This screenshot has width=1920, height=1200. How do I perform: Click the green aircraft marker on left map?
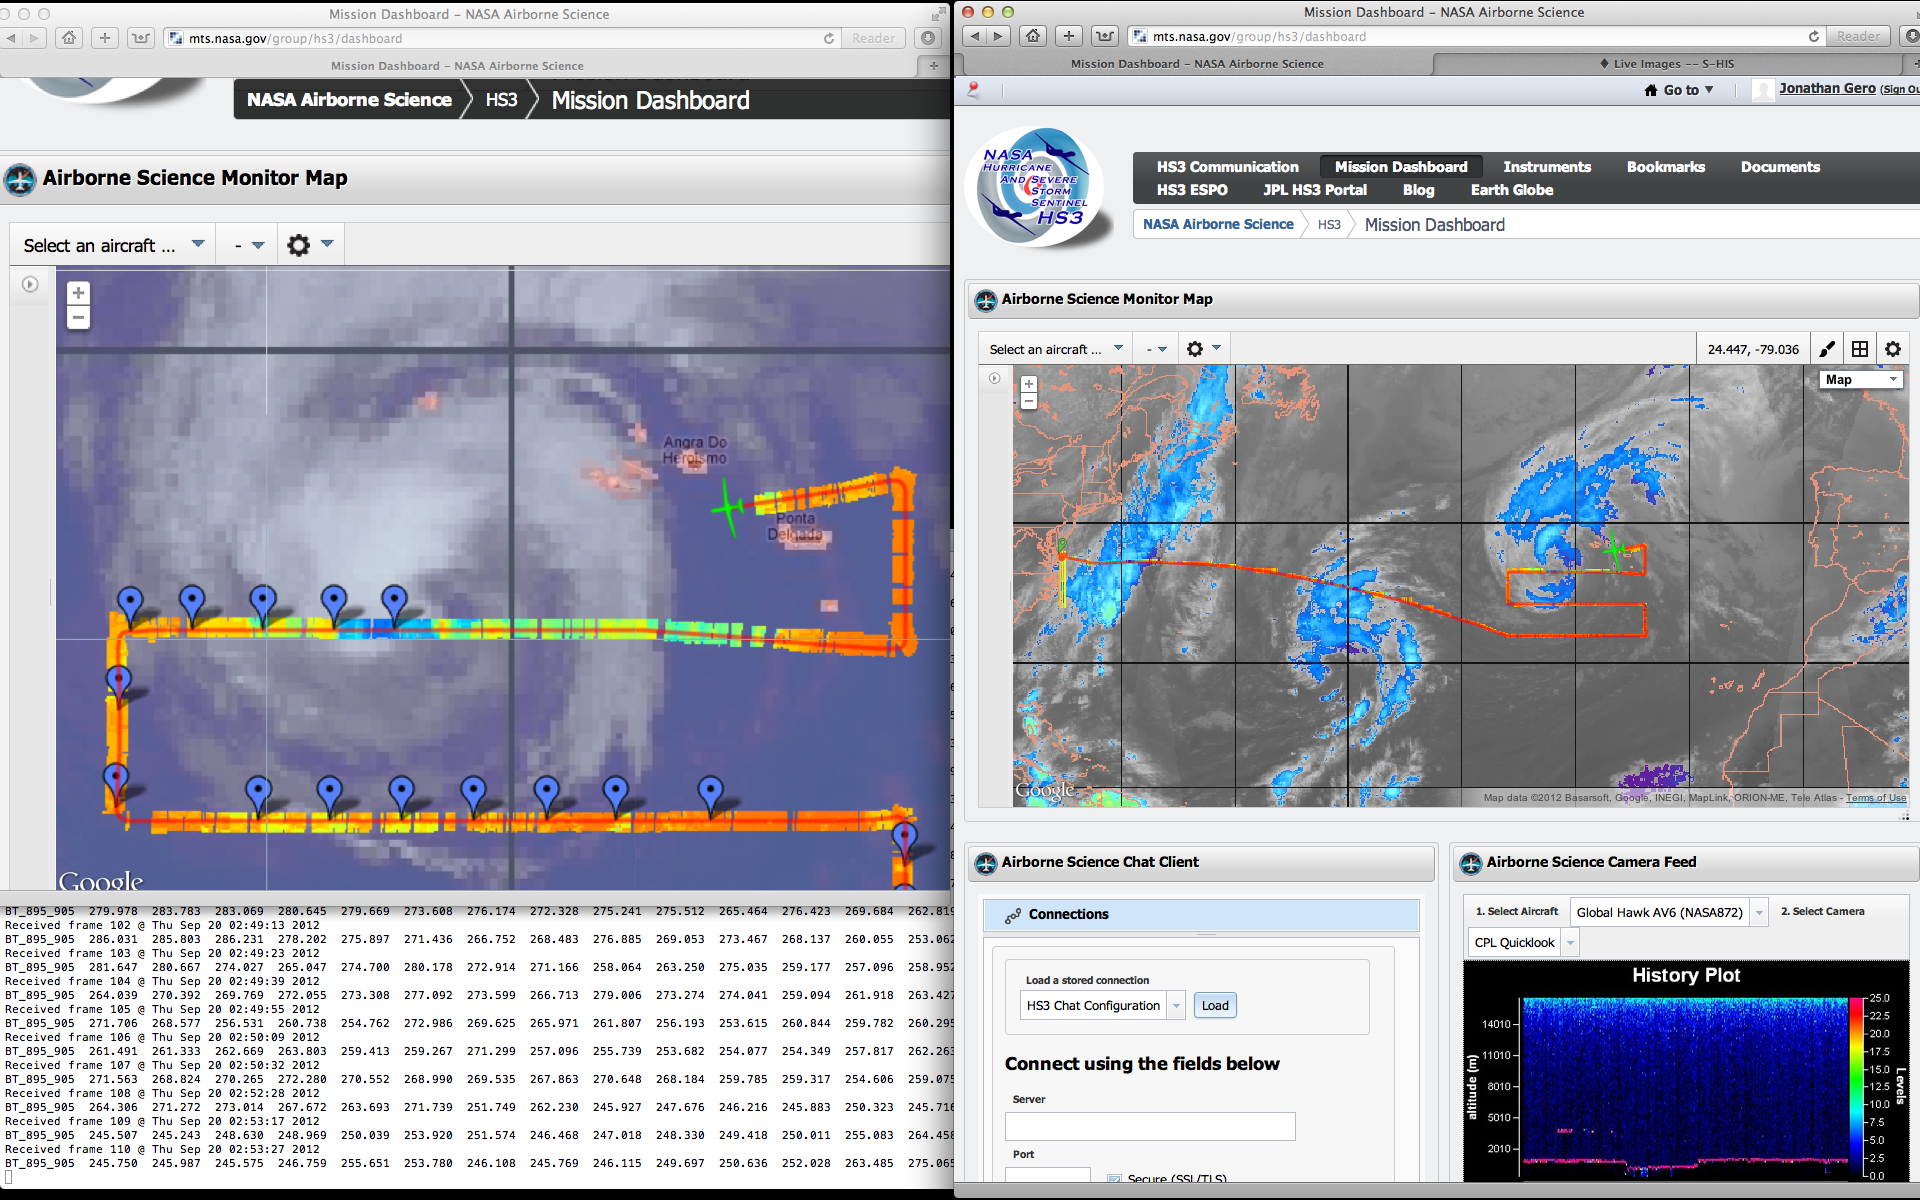tap(728, 508)
